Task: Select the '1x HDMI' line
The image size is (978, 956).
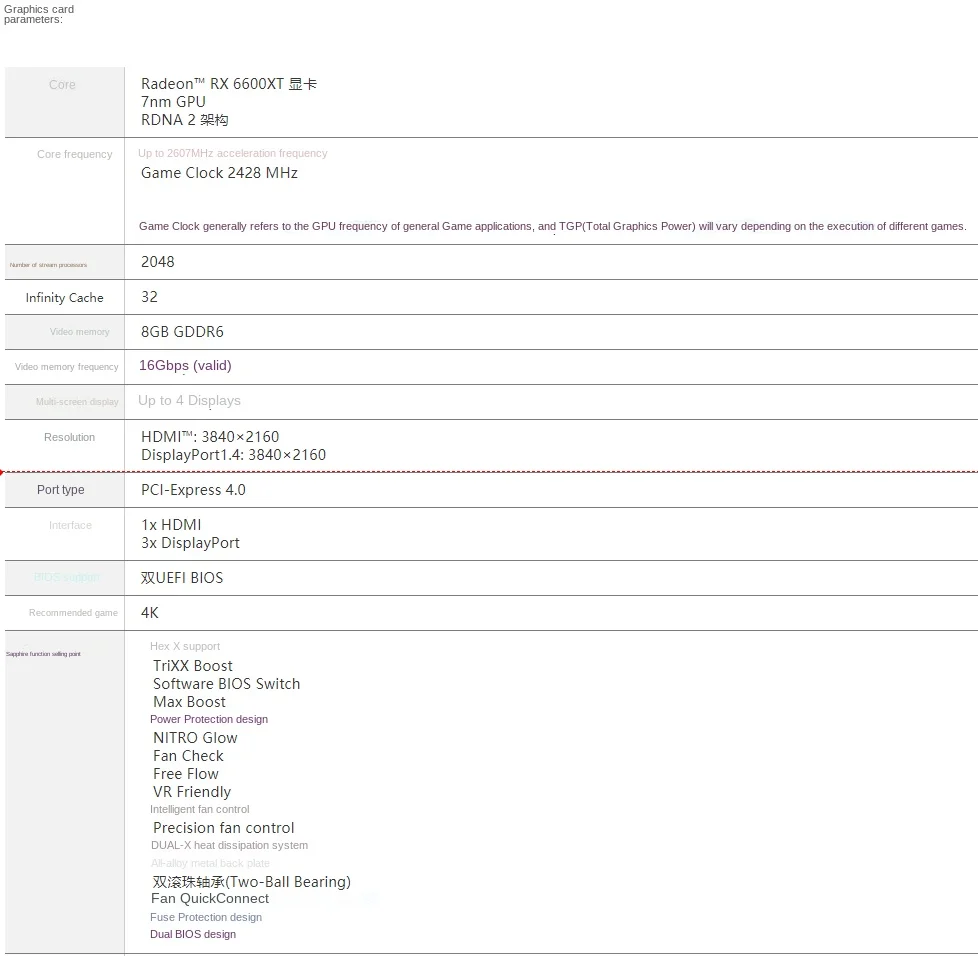Action: coord(171,524)
